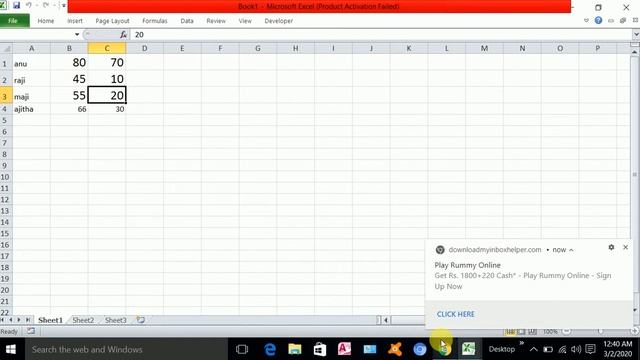The width and height of the screenshot is (640, 360).
Task: Open Customize Quick Access Toolbar dropdown
Action: pyautogui.click(x=64, y=5)
